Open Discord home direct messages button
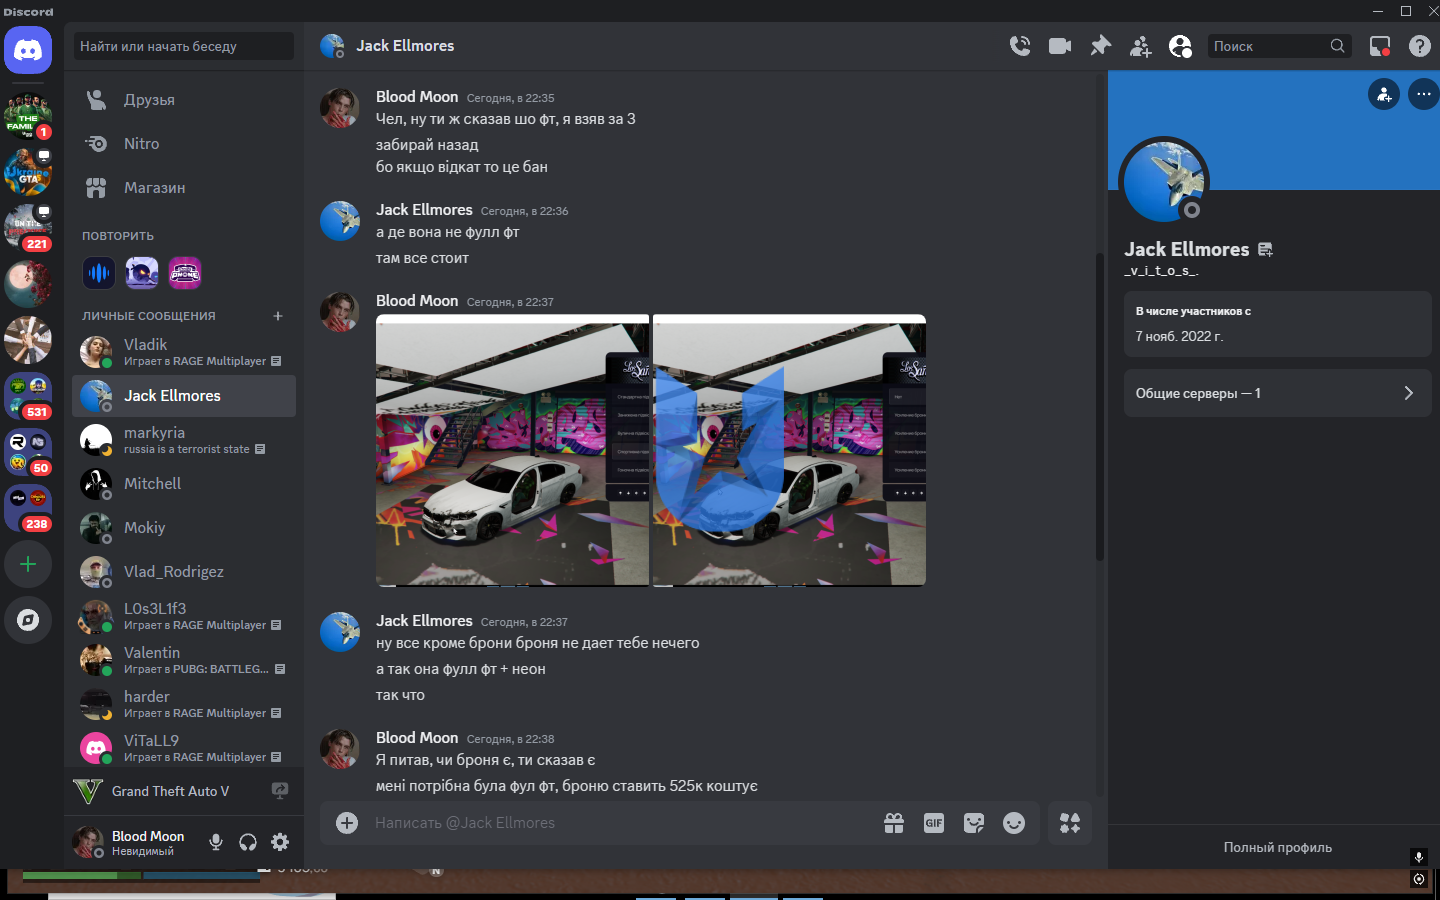 (28, 50)
